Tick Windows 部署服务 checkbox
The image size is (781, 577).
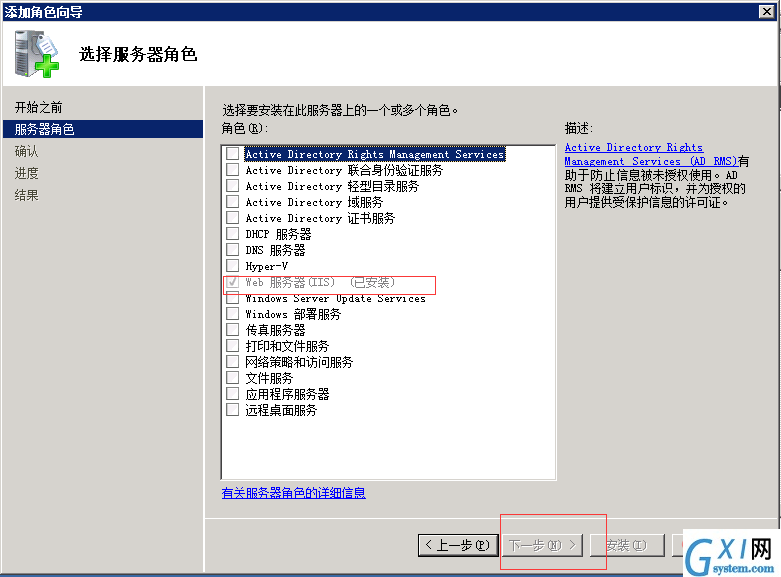coord(233,313)
